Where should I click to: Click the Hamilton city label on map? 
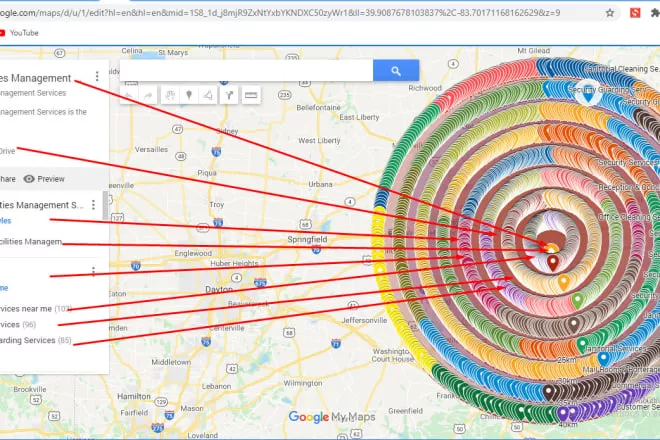tap(134, 396)
